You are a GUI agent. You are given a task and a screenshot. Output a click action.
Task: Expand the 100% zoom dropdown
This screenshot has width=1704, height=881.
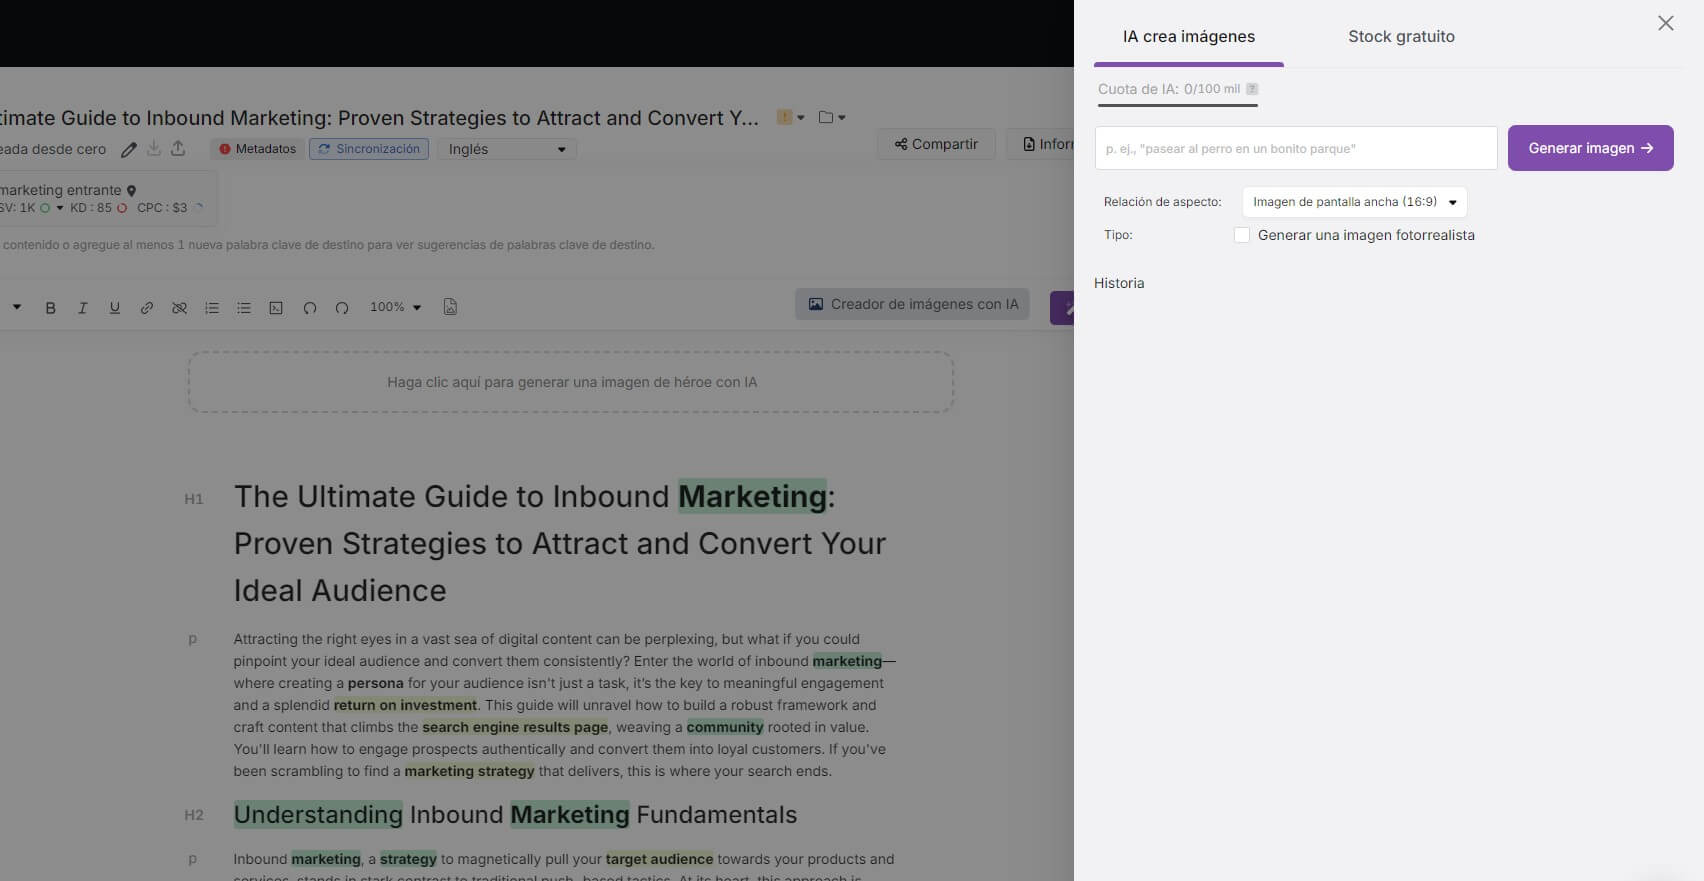pos(396,307)
